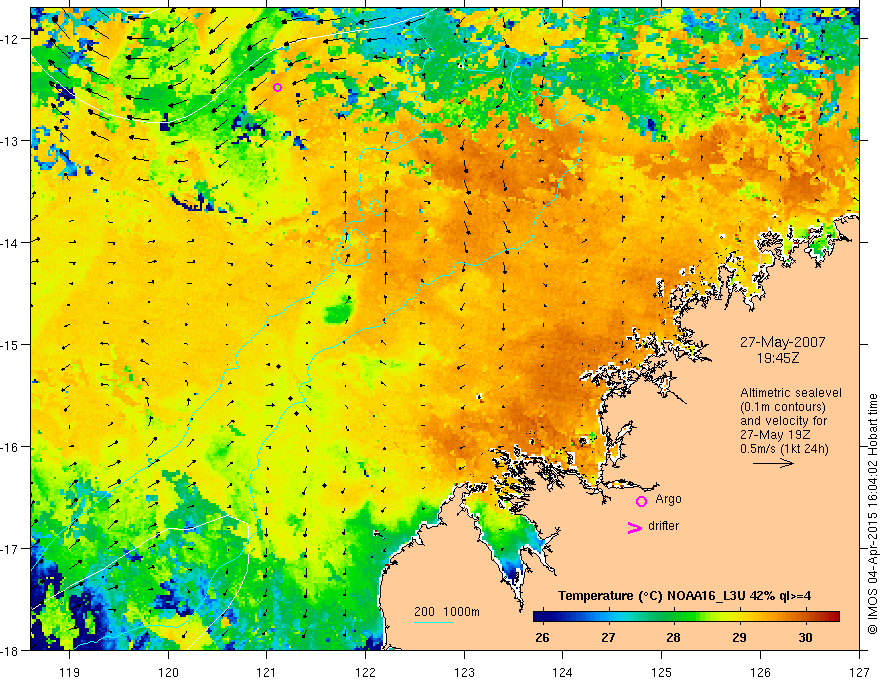Click the IMOS copyright timestamp text
Viewport: 880px width, 680px height.
point(872,514)
